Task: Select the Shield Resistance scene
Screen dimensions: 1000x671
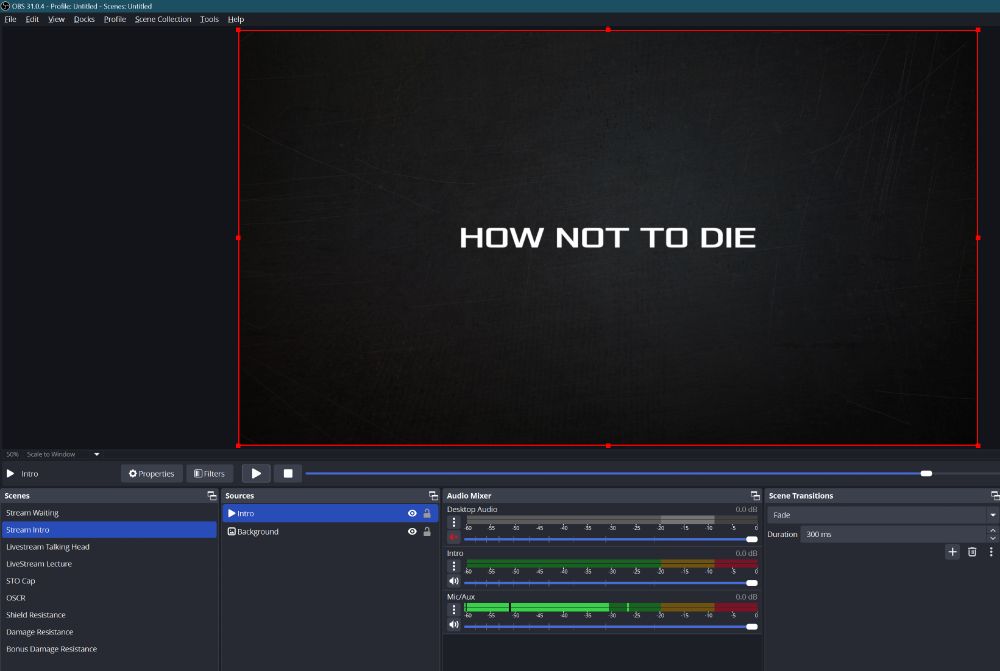Action: coord(109,615)
